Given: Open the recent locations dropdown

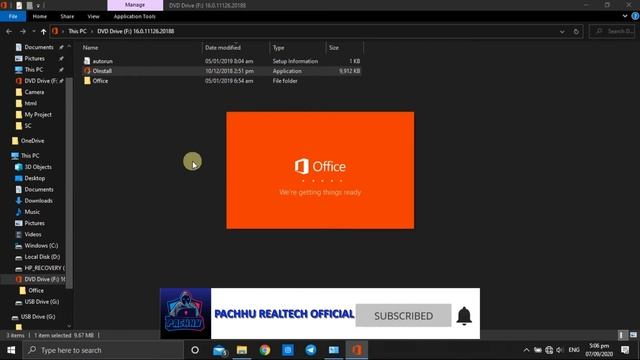Looking at the screenshot, I should coord(34,31).
